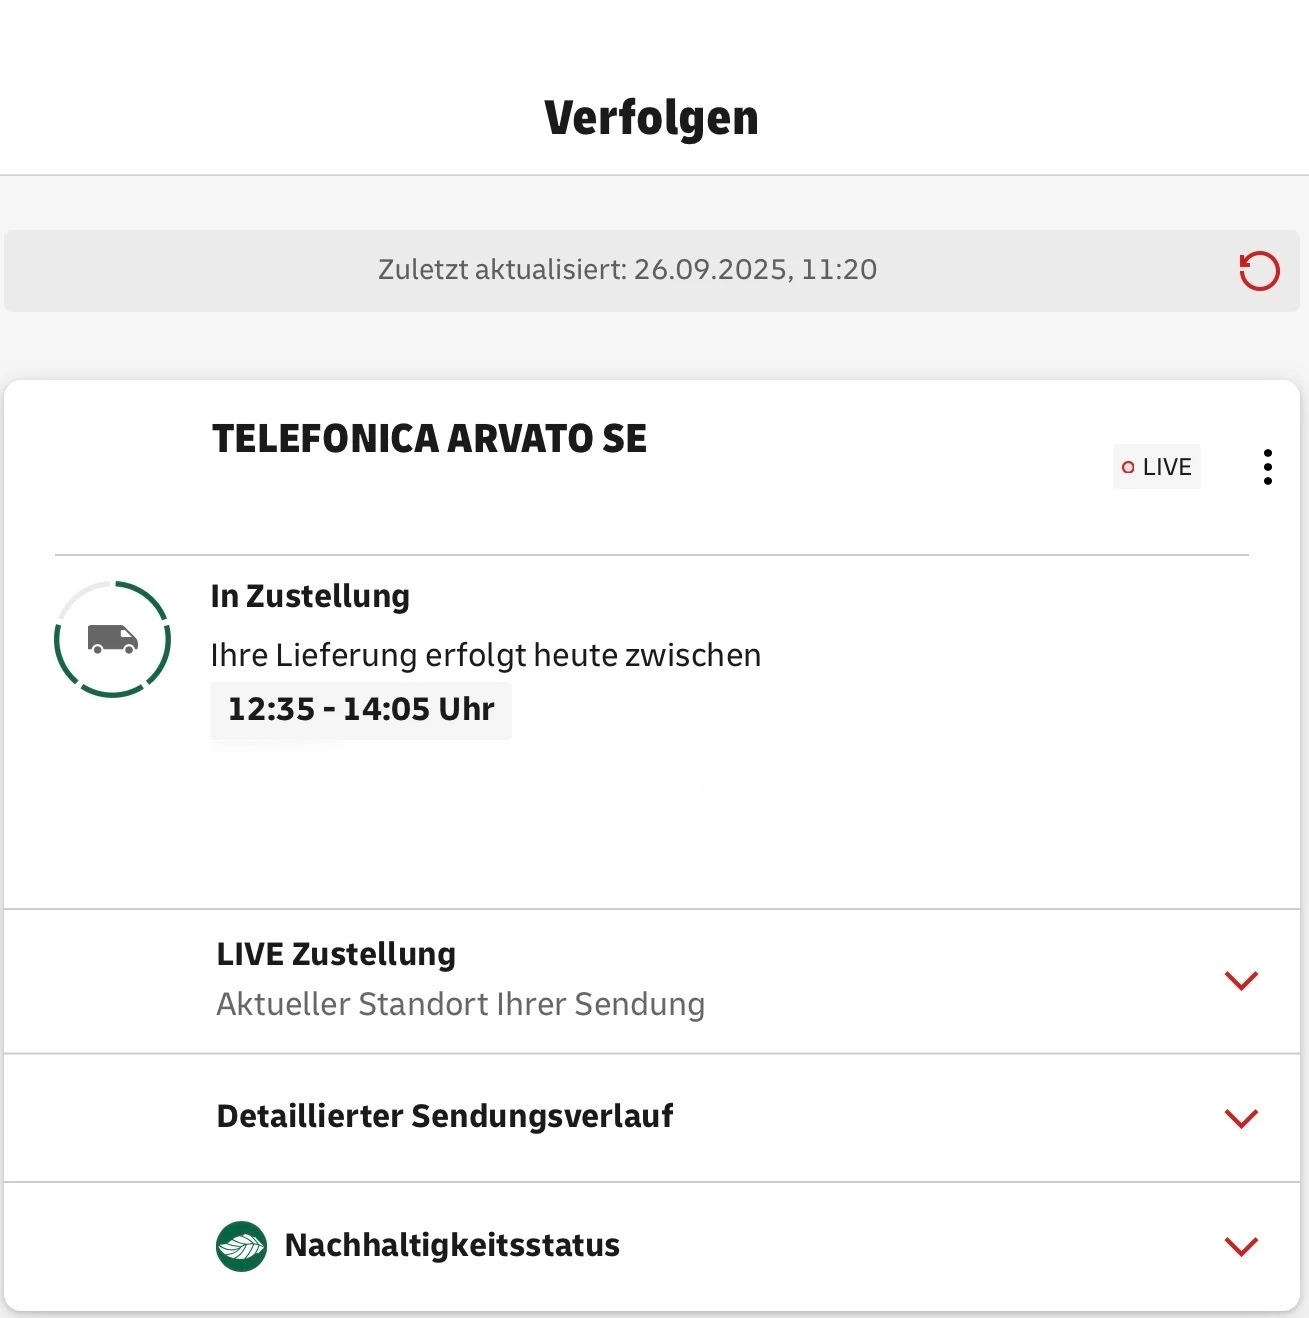Open Detaillierter Sendungsverlauf section label
This screenshot has width=1309, height=1318.
click(445, 1116)
